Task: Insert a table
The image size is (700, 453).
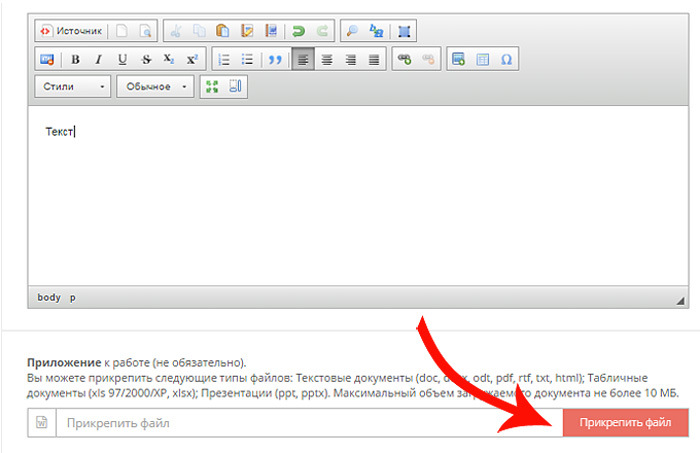Action: click(x=482, y=60)
